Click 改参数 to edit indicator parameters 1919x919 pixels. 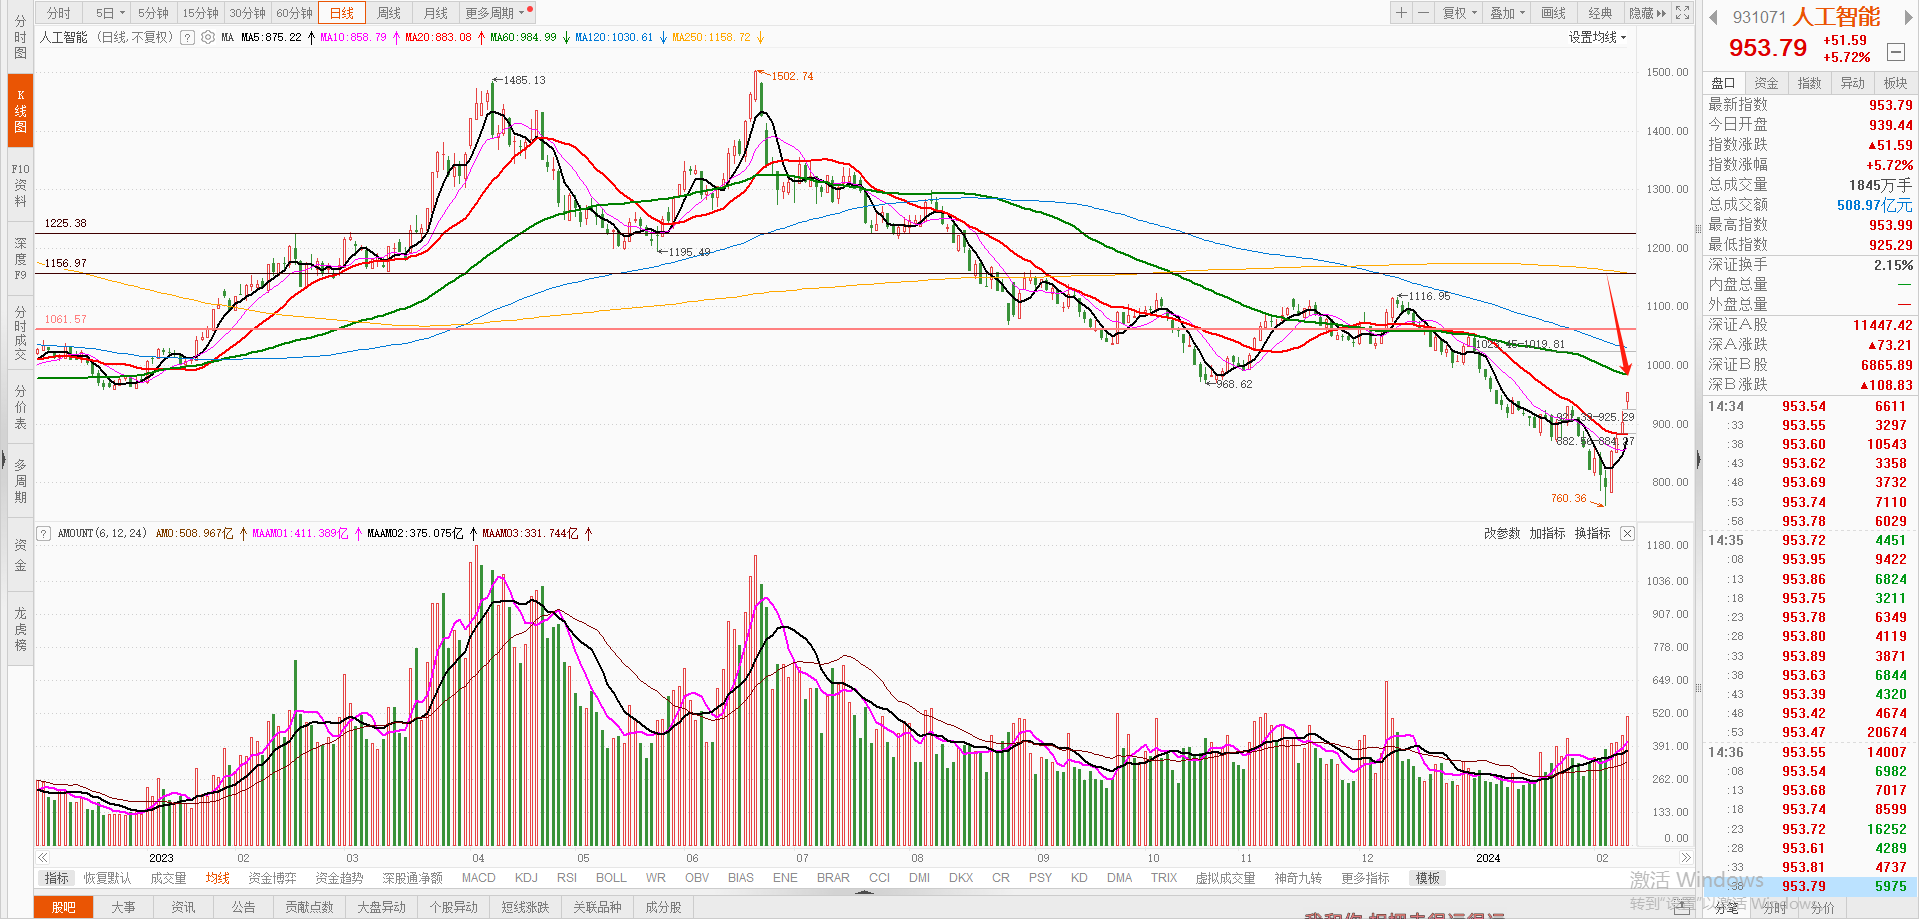[x=1501, y=534]
